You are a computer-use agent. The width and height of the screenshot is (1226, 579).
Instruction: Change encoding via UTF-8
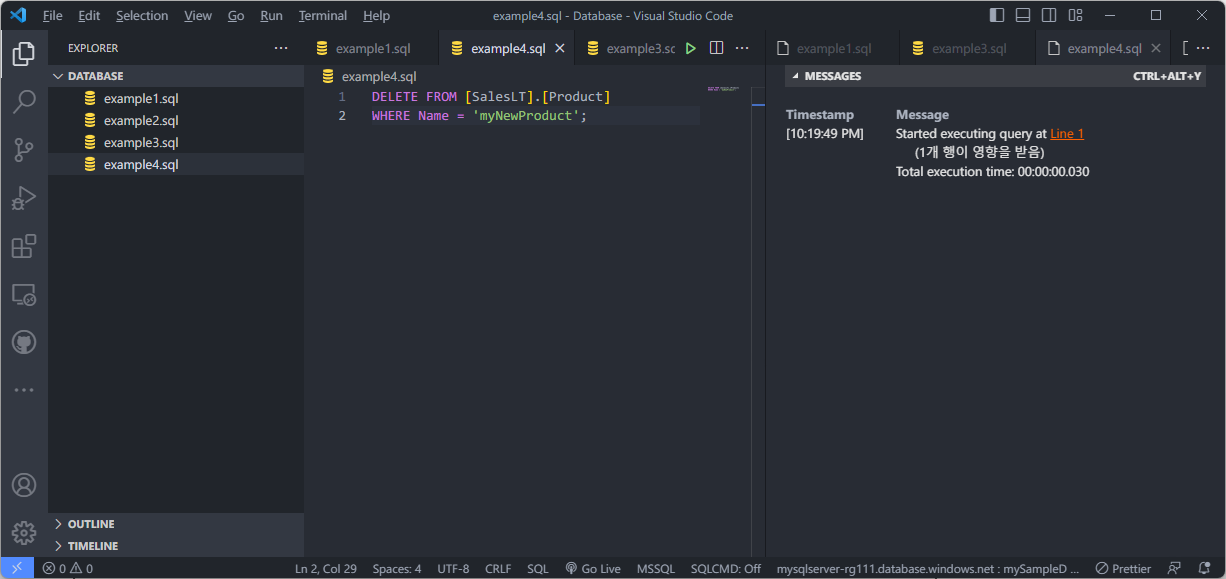click(453, 568)
